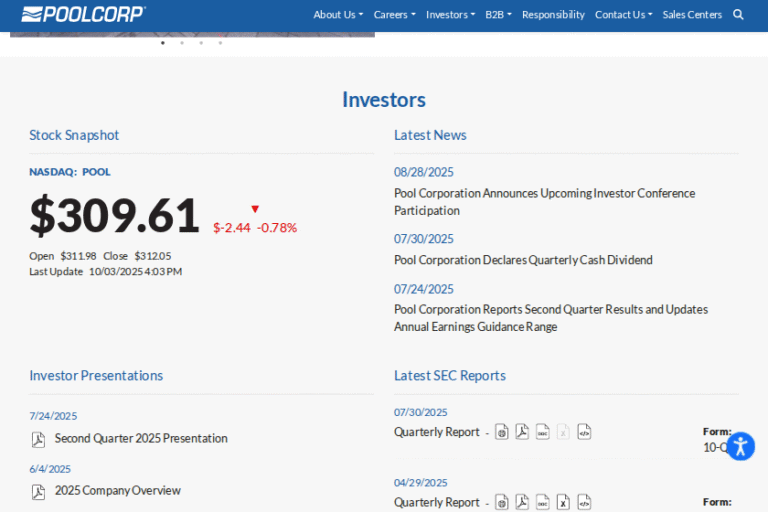Expand the B2B dropdown menu
Screen dimensions: 768x512
tap(498, 15)
